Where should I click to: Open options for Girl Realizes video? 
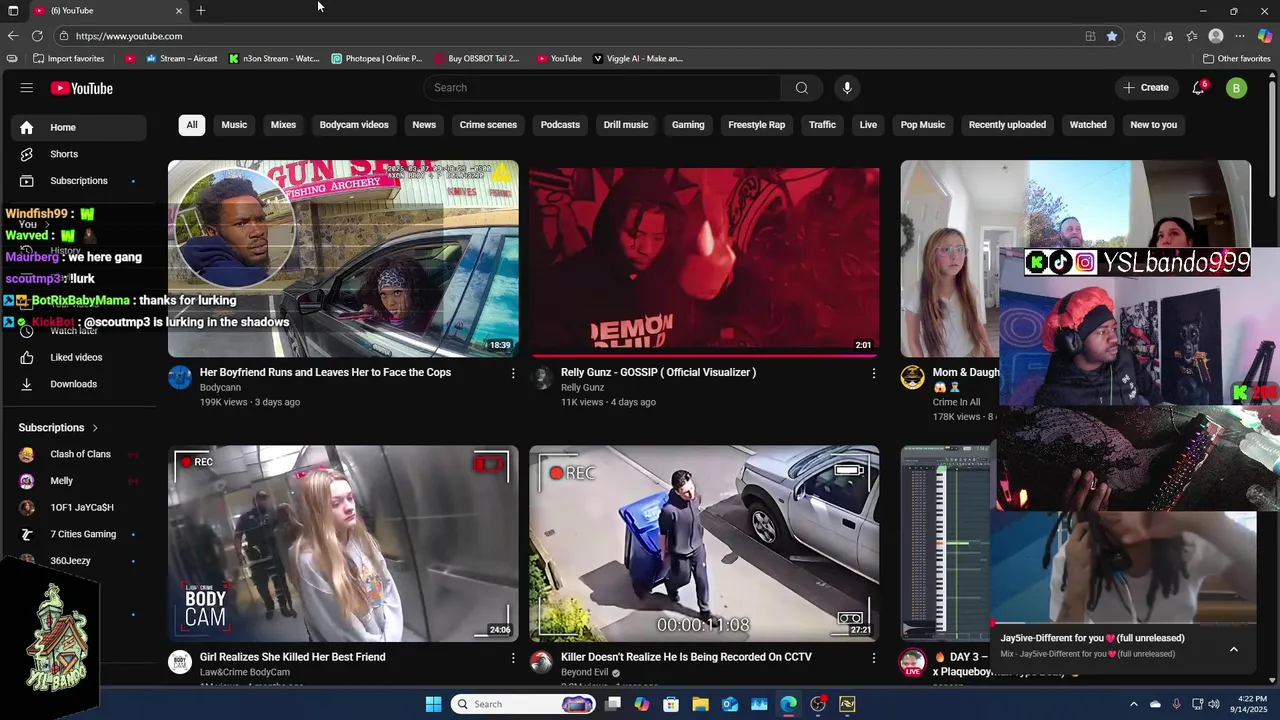[x=513, y=658]
